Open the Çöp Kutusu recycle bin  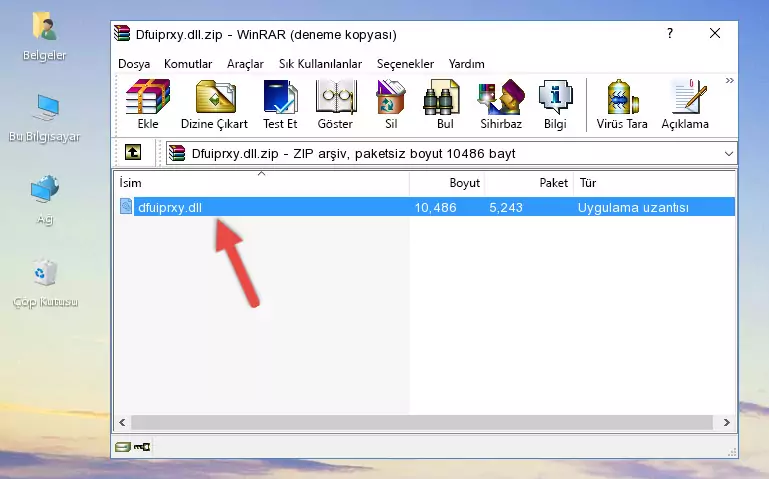point(45,283)
